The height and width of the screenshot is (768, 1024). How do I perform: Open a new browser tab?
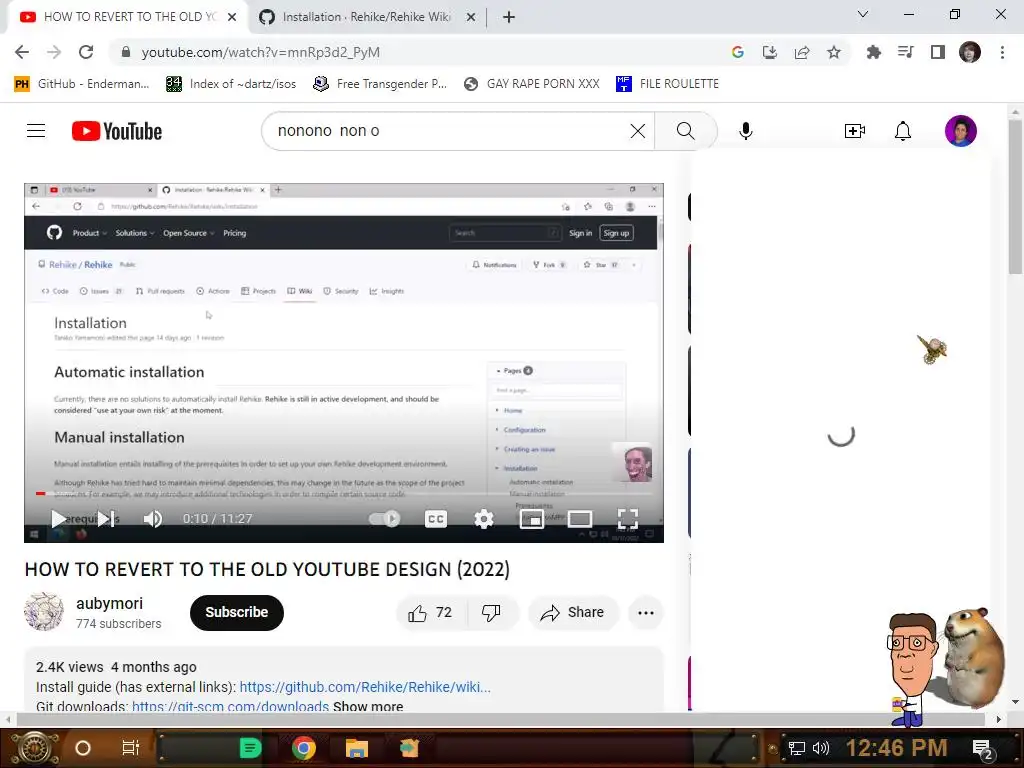tap(509, 18)
